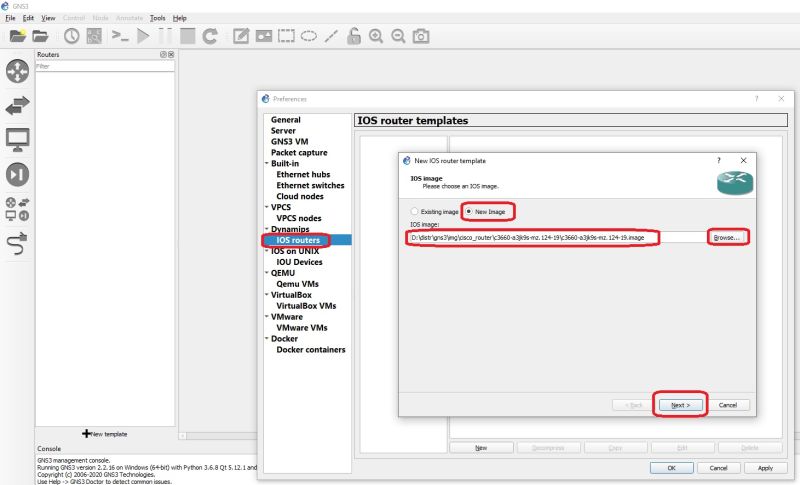Click New under IOS router templates

(x=481, y=448)
